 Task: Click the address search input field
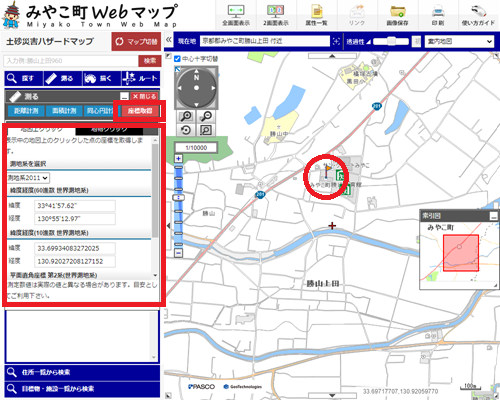click(x=71, y=61)
